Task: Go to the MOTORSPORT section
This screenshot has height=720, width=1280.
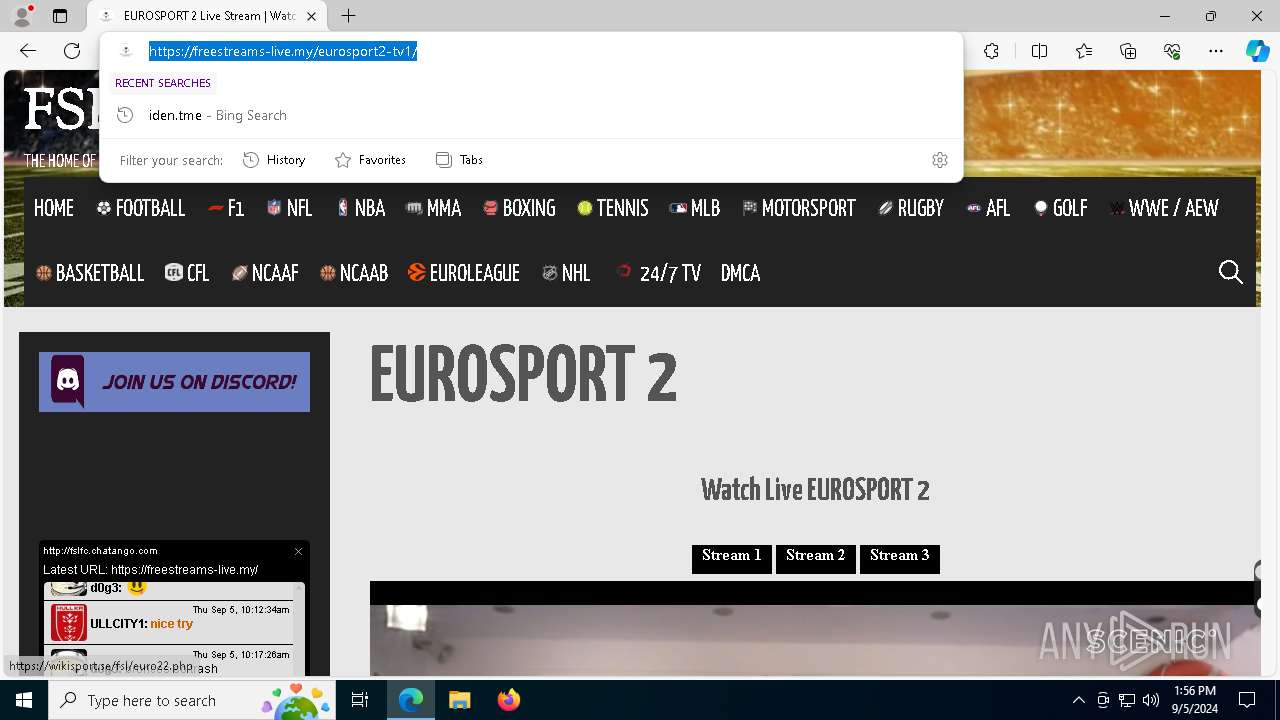Action: pos(799,208)
